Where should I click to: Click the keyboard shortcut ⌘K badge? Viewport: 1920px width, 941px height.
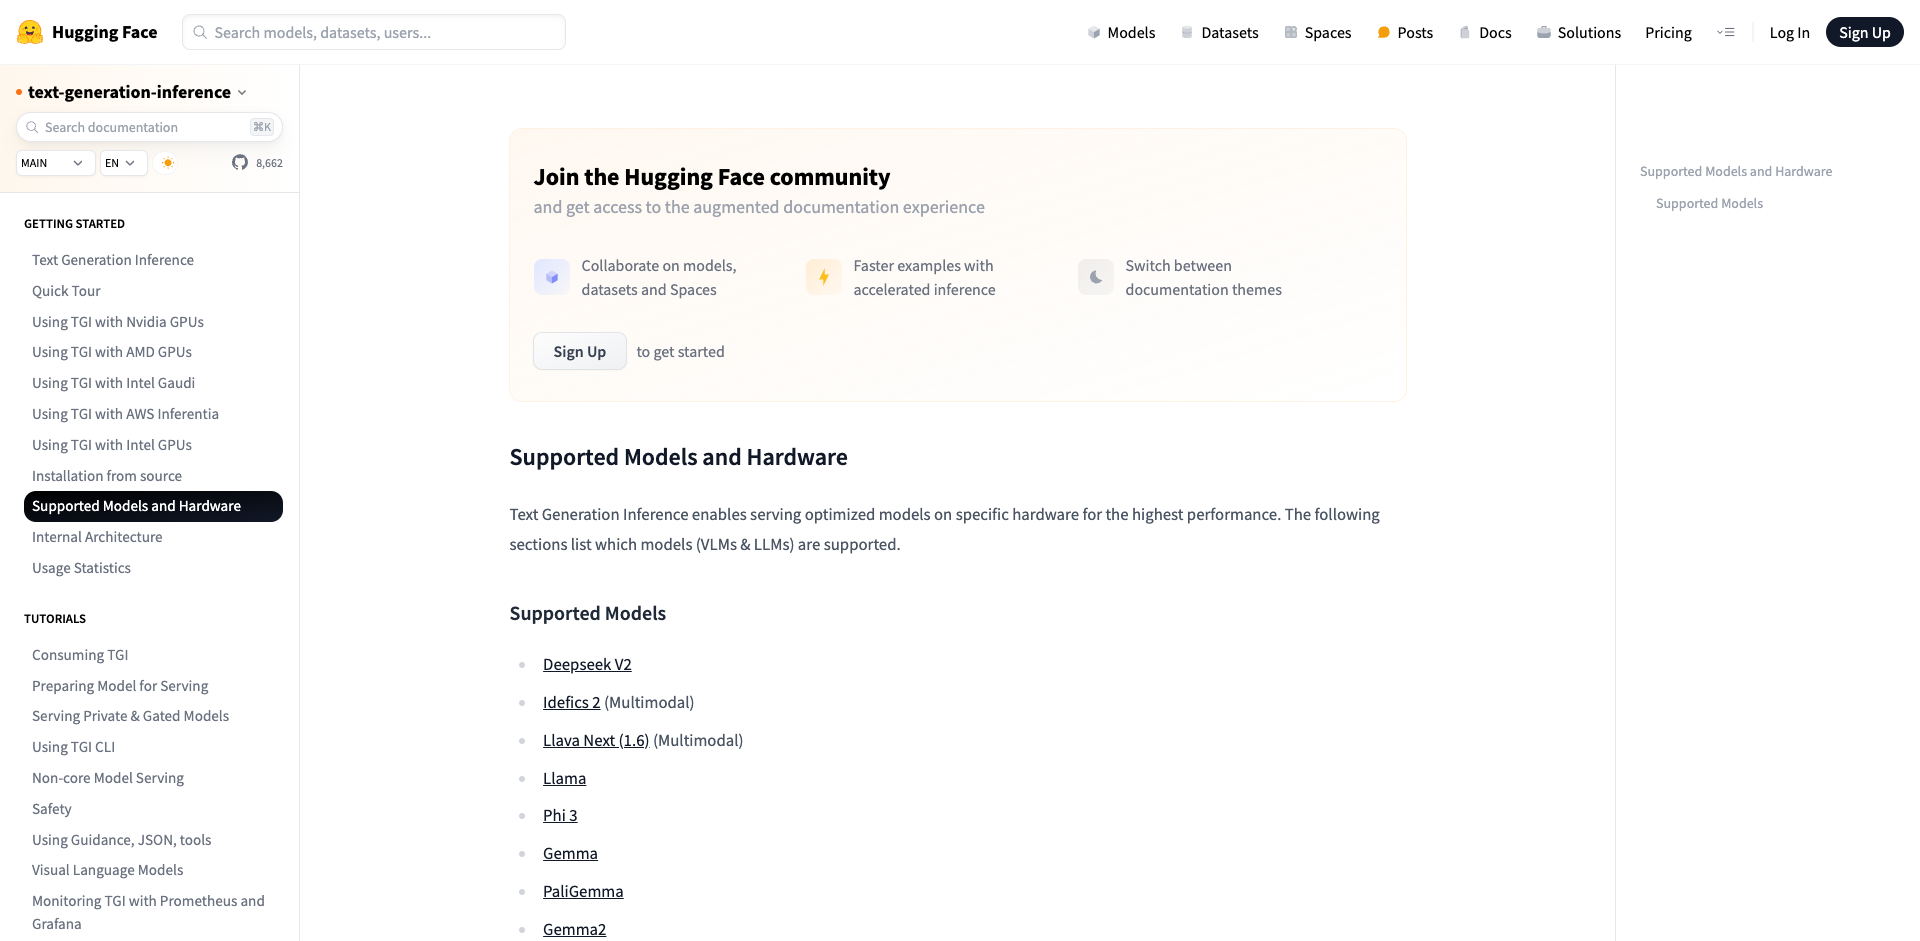(x=261, y=127)
